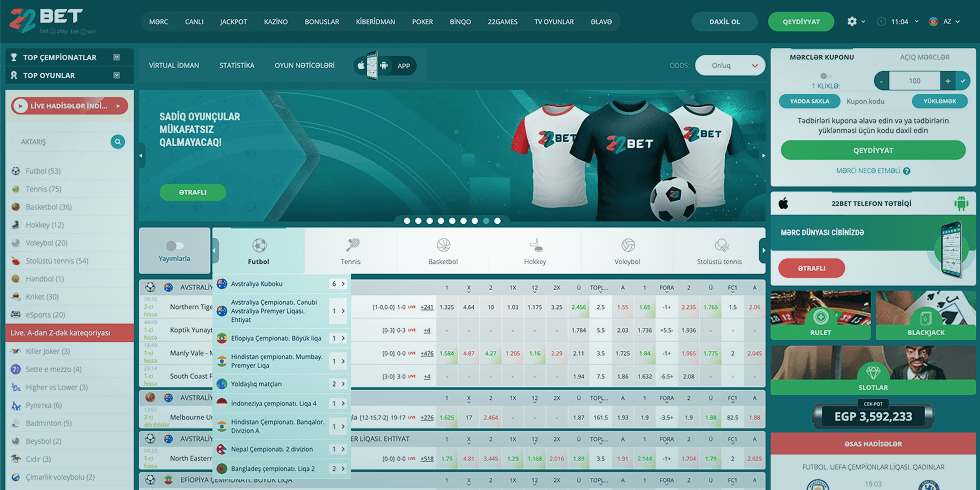Screen dimensions: 980x490
Task: Open the settings gear icon
Action: pos(852,21)
